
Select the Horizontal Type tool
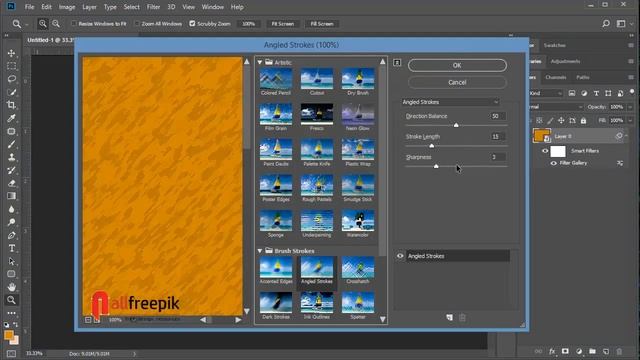pos(11,248)
